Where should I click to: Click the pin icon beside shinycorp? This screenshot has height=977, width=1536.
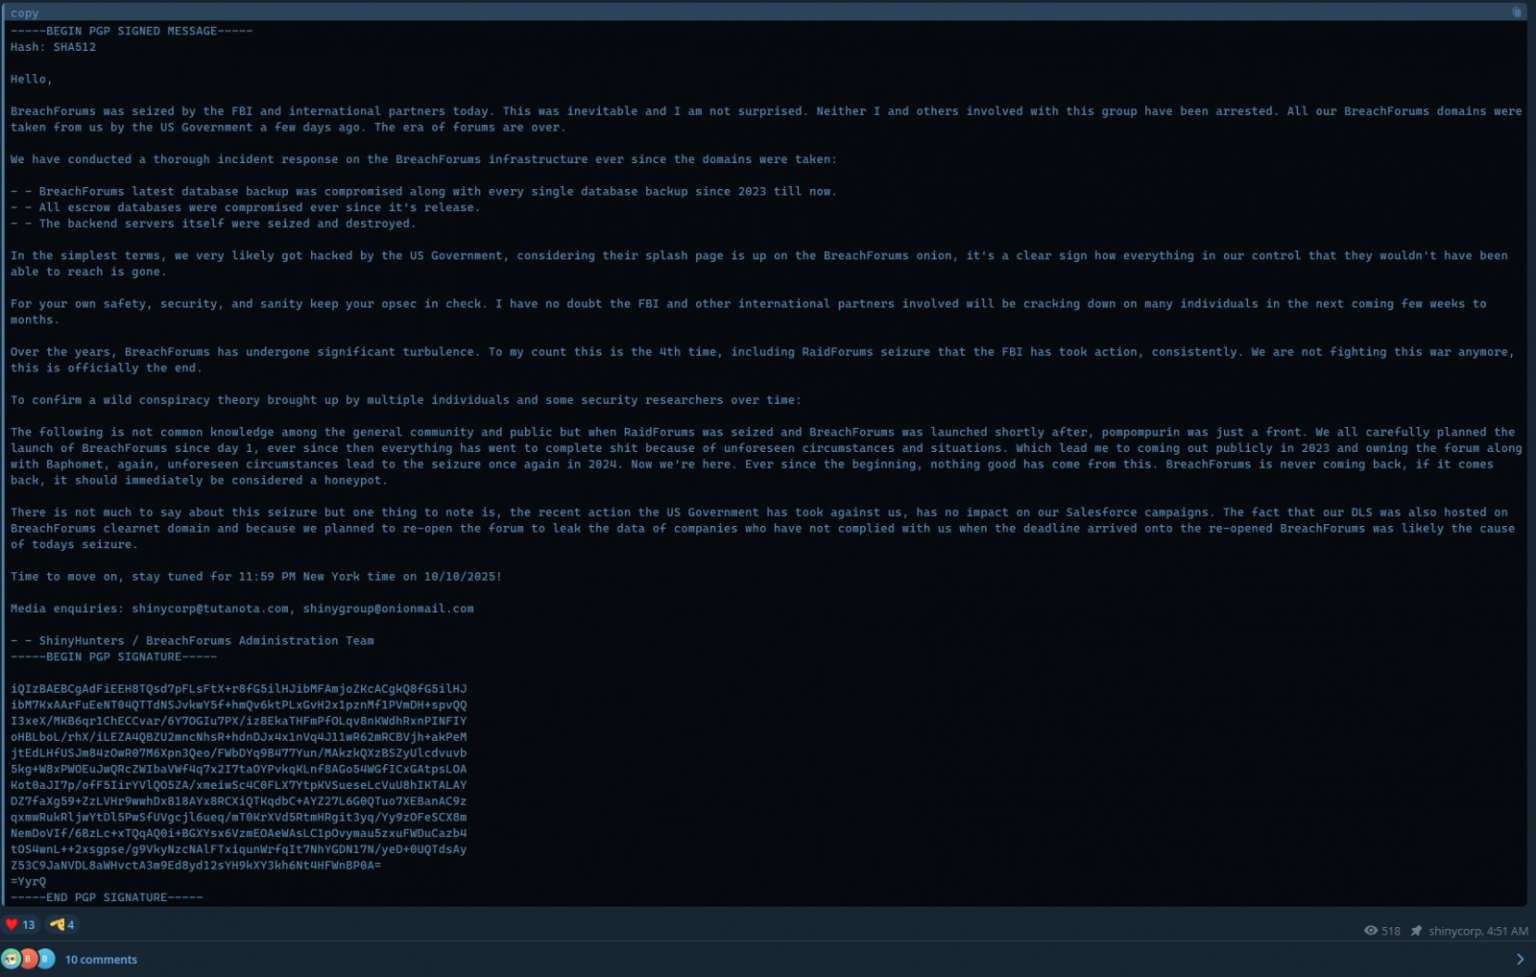click(x=1416, y=931)
